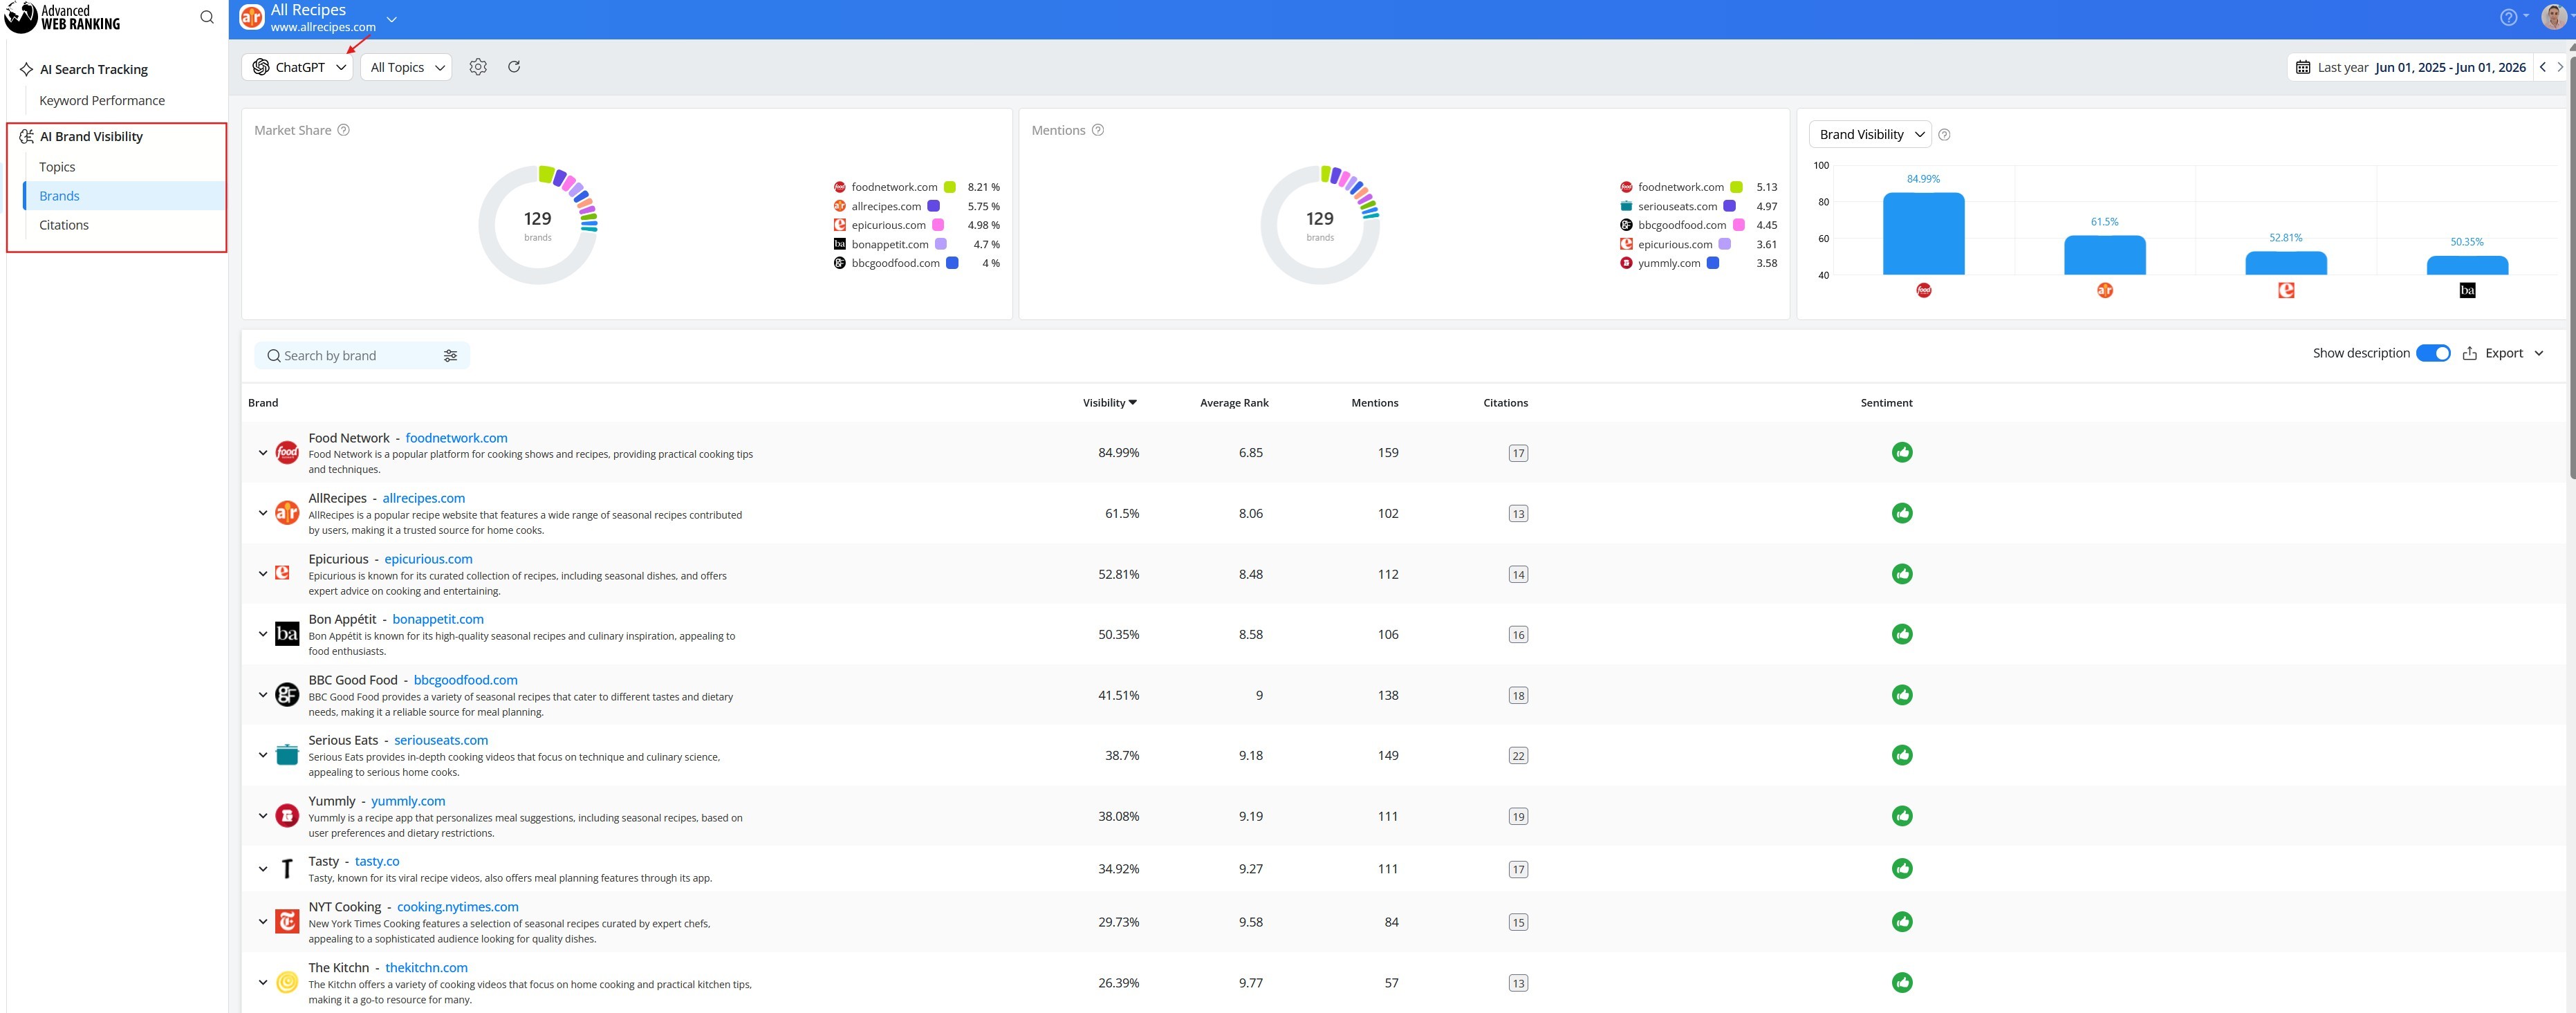Open the ChatGPT engine dropdown
2576x1013 pixels.
point(297,67)
